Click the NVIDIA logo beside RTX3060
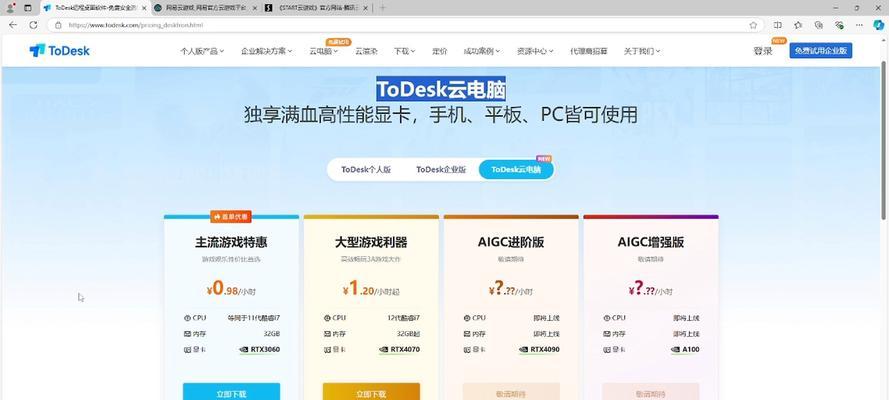Screen dimensions: 889x400 click(244, 350)
